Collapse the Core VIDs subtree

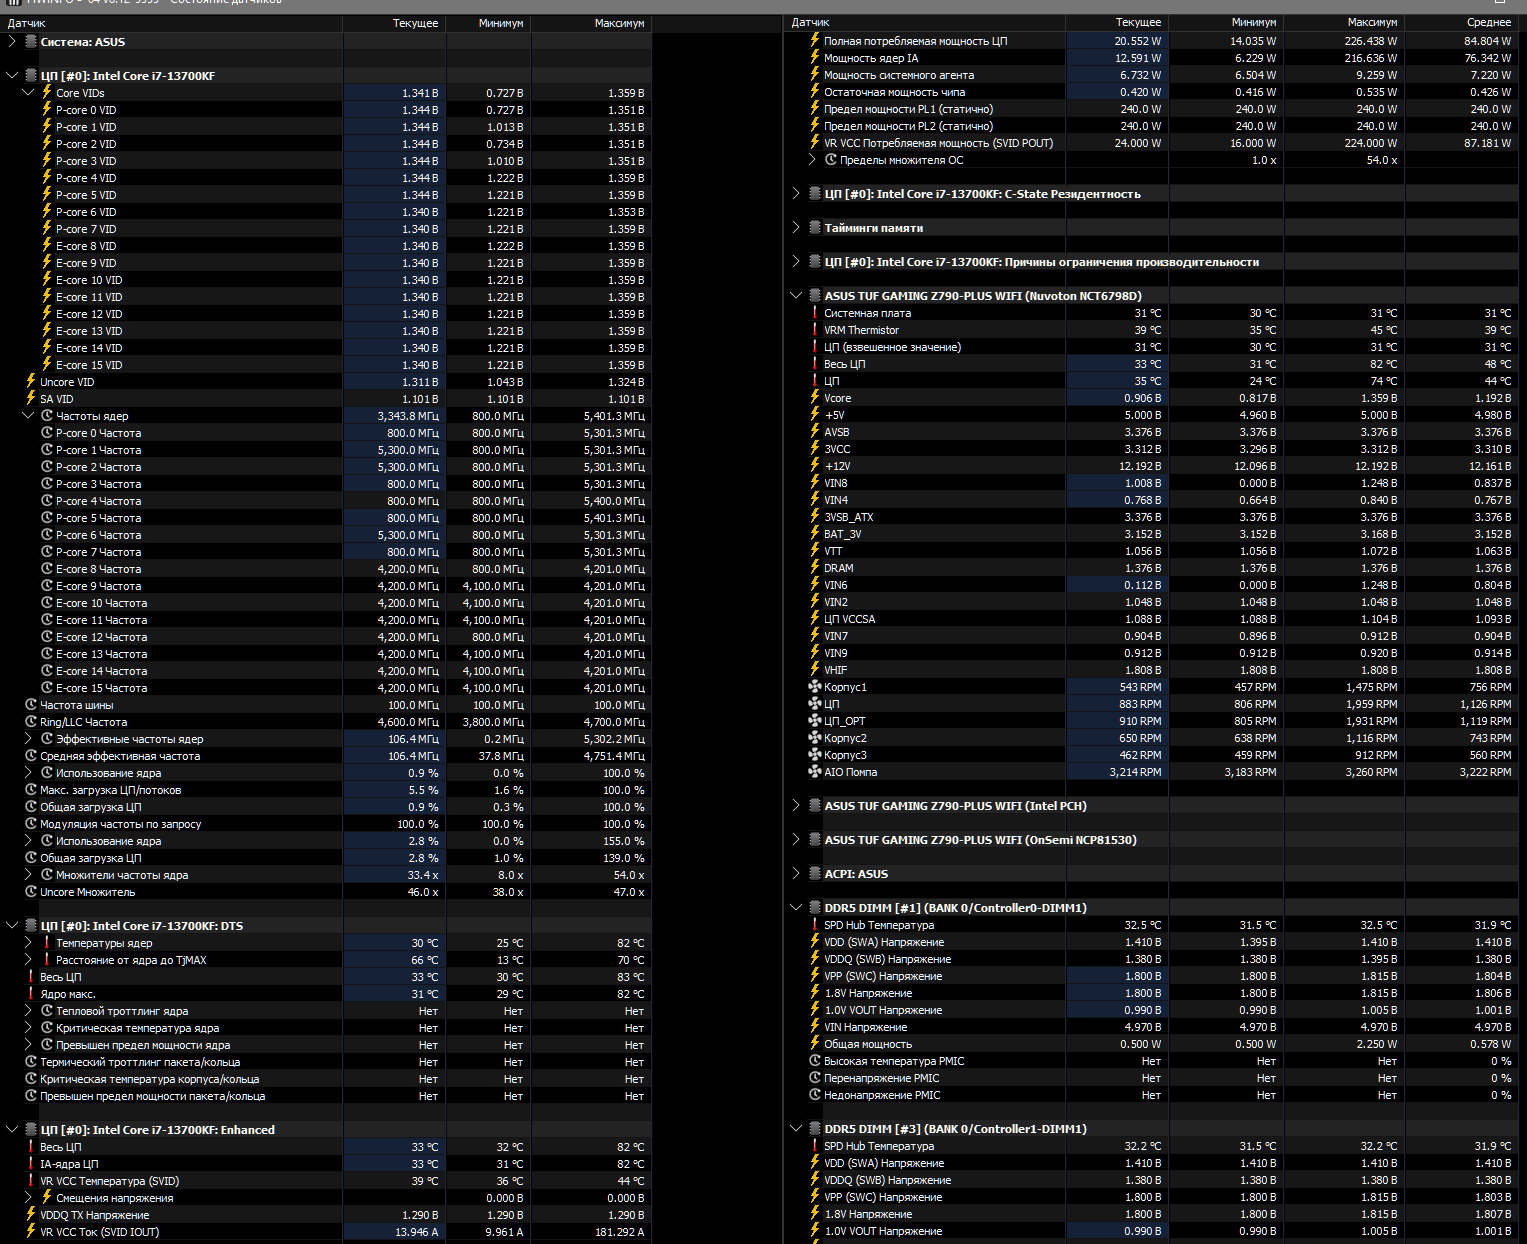(28, 93)
